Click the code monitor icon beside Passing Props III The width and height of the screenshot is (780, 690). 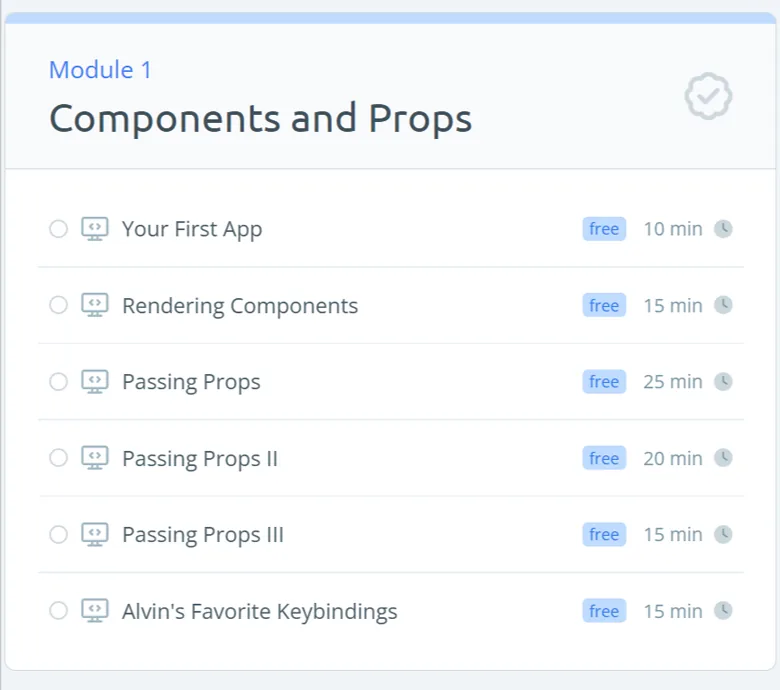click(95, 534)
